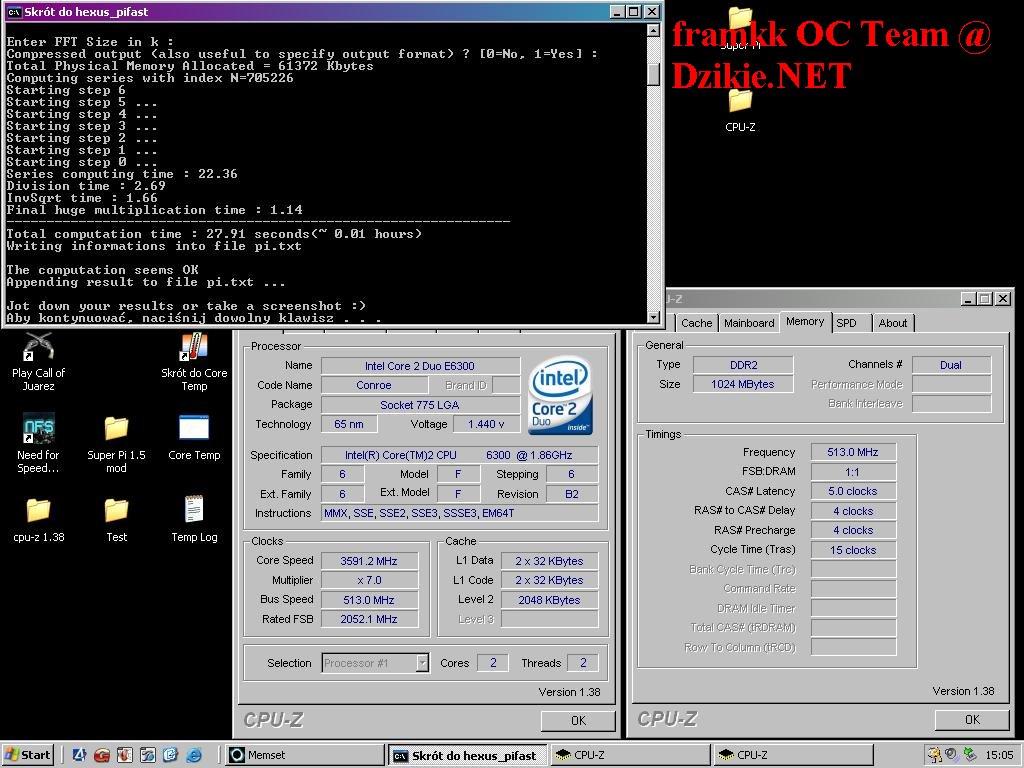Screen dimensions: 1024x768
Task: Click the Total computation time line
Action: tap(214, 234)
